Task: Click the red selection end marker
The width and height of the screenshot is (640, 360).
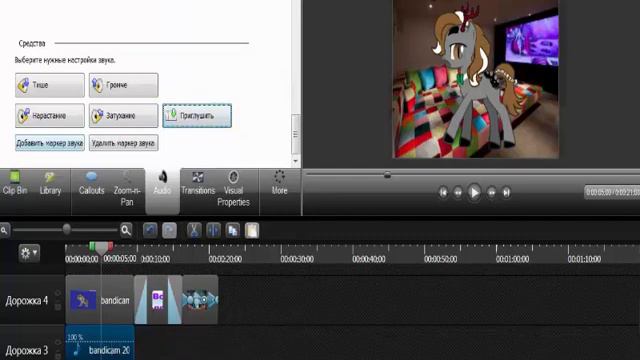Action: tap(110, 246)
